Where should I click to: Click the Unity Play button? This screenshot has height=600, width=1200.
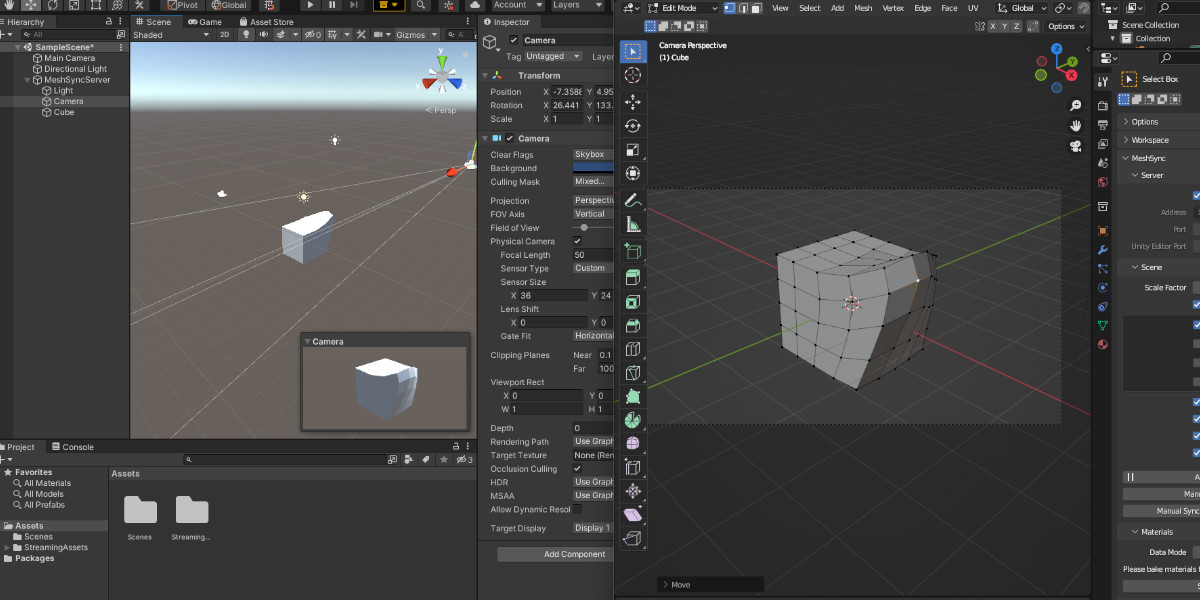[310, 5]
